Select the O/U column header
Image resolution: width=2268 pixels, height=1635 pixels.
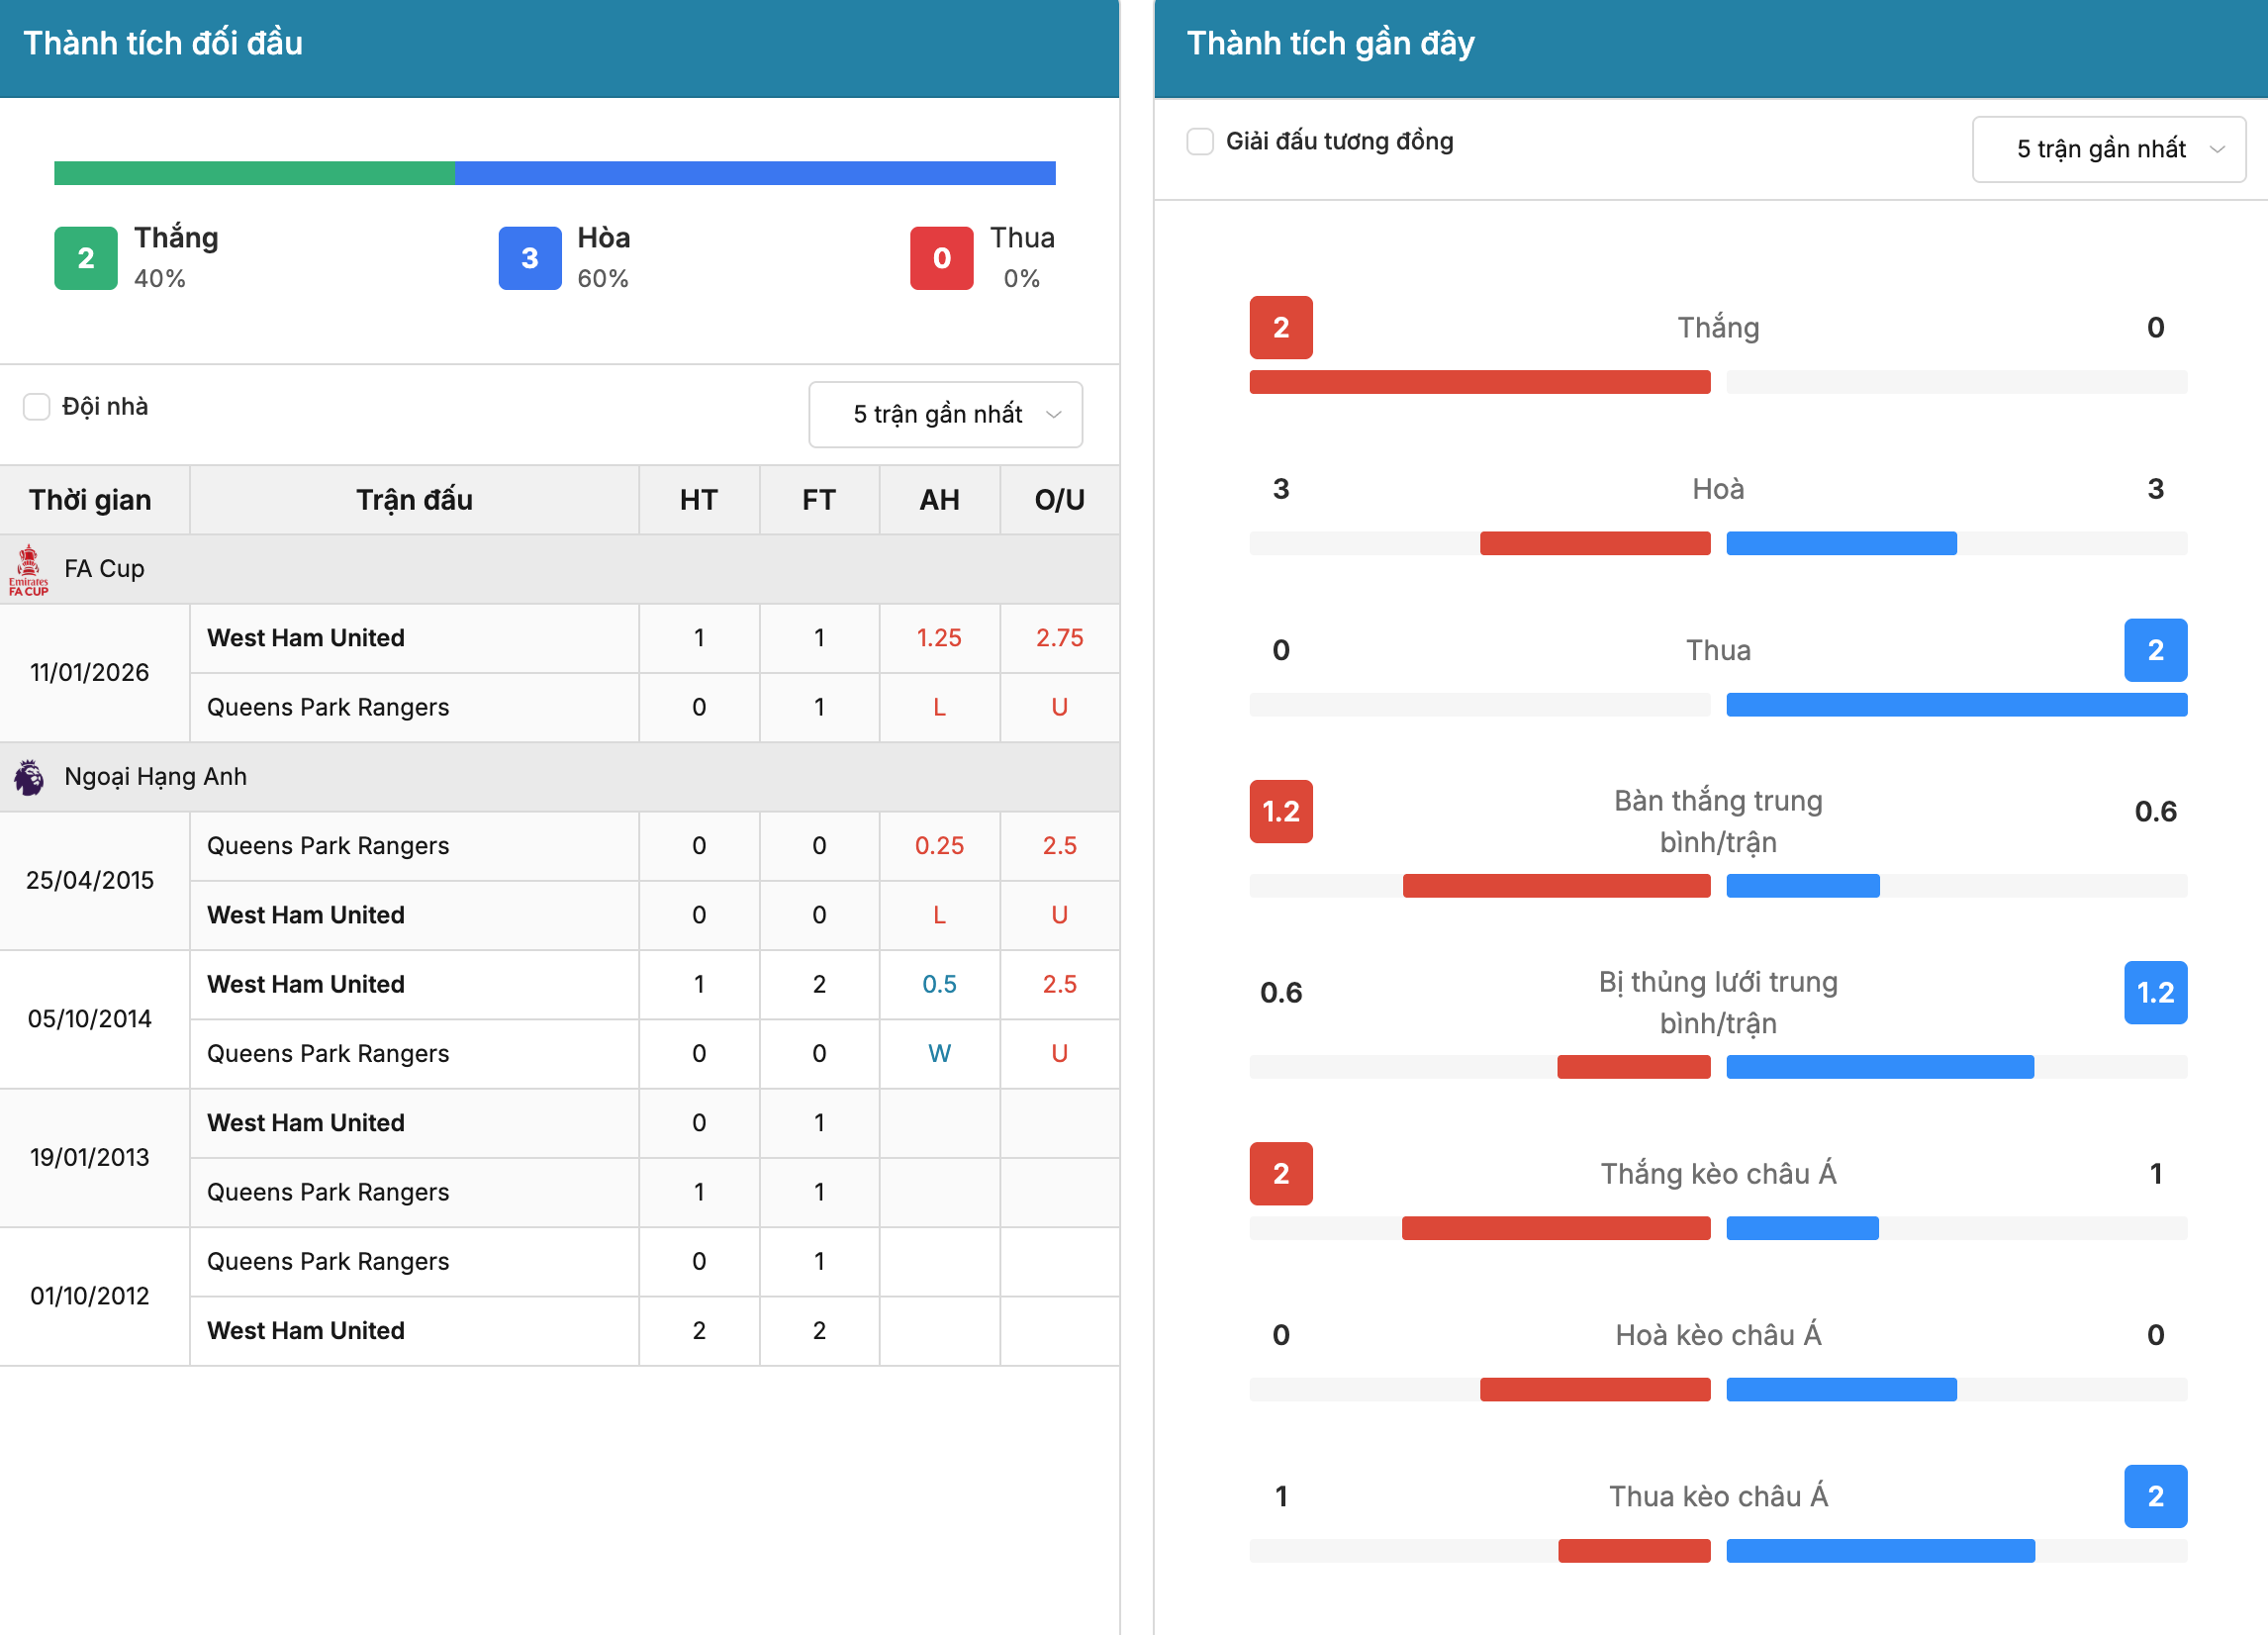click(x=1059, y=500)
